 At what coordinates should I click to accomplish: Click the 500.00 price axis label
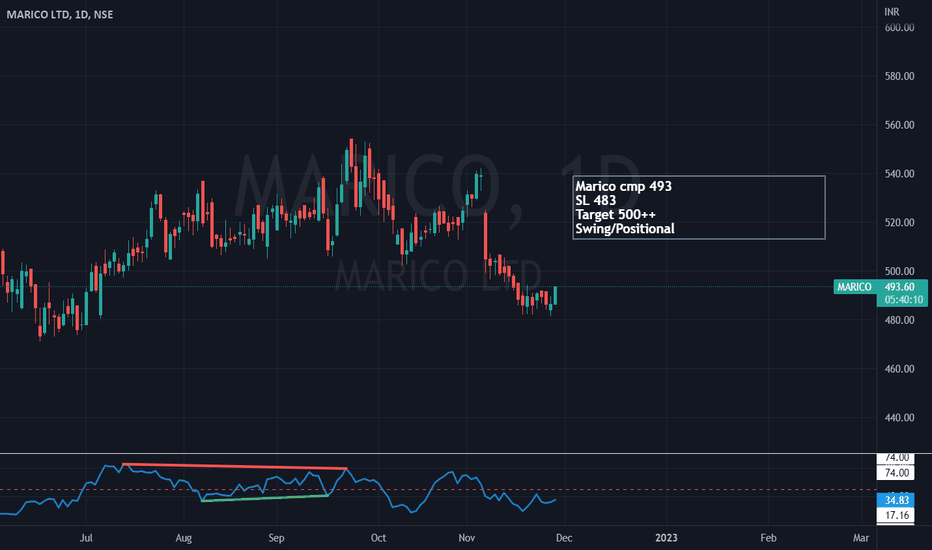pyautogui.click(x=899, y=271)
